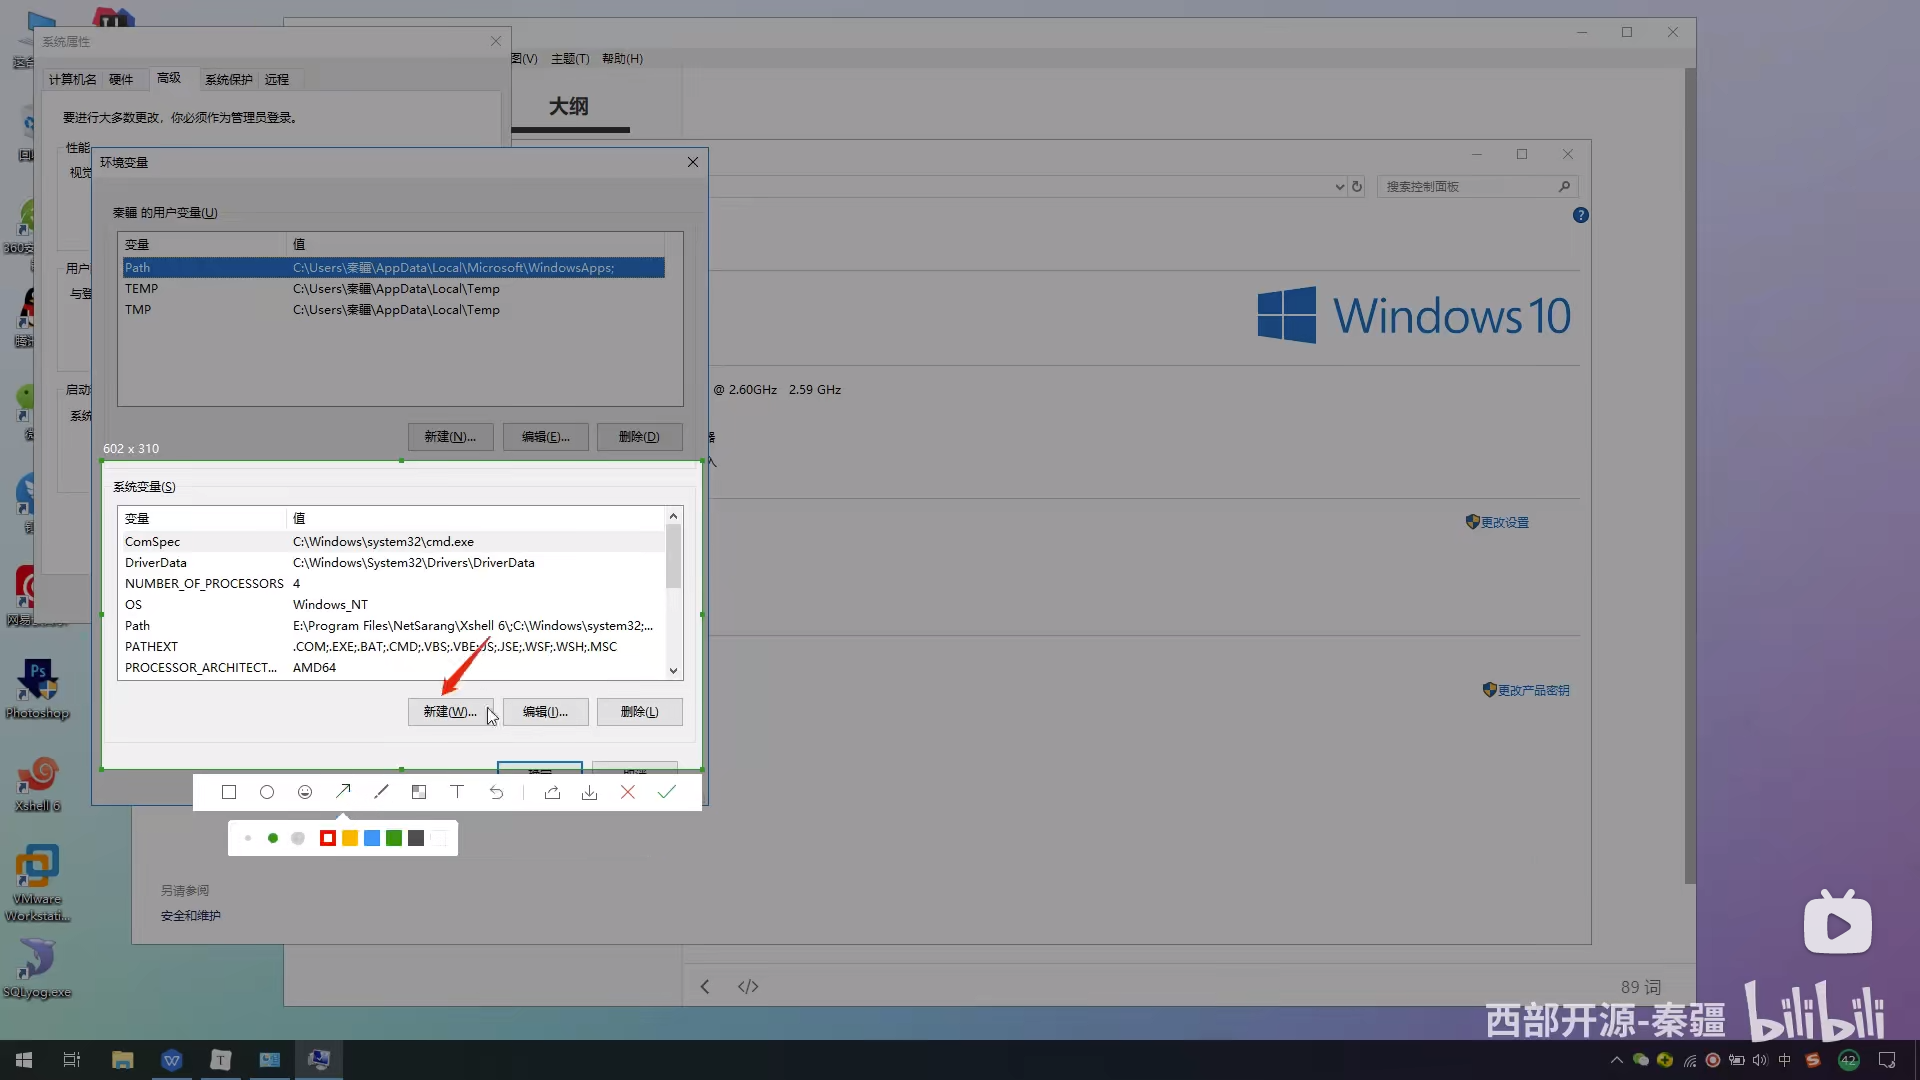
Task: Click the 新建(W)... system variable button
Action: click(450, 712)
